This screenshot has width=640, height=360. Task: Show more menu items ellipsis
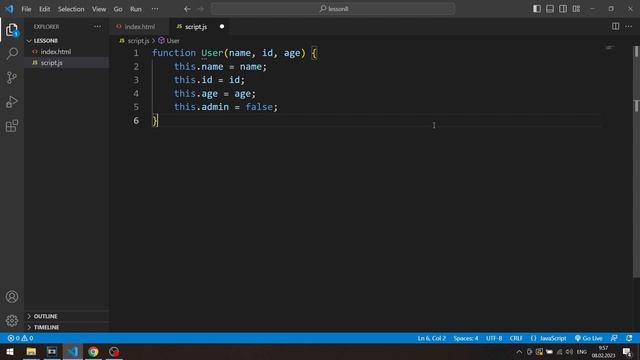155,9
